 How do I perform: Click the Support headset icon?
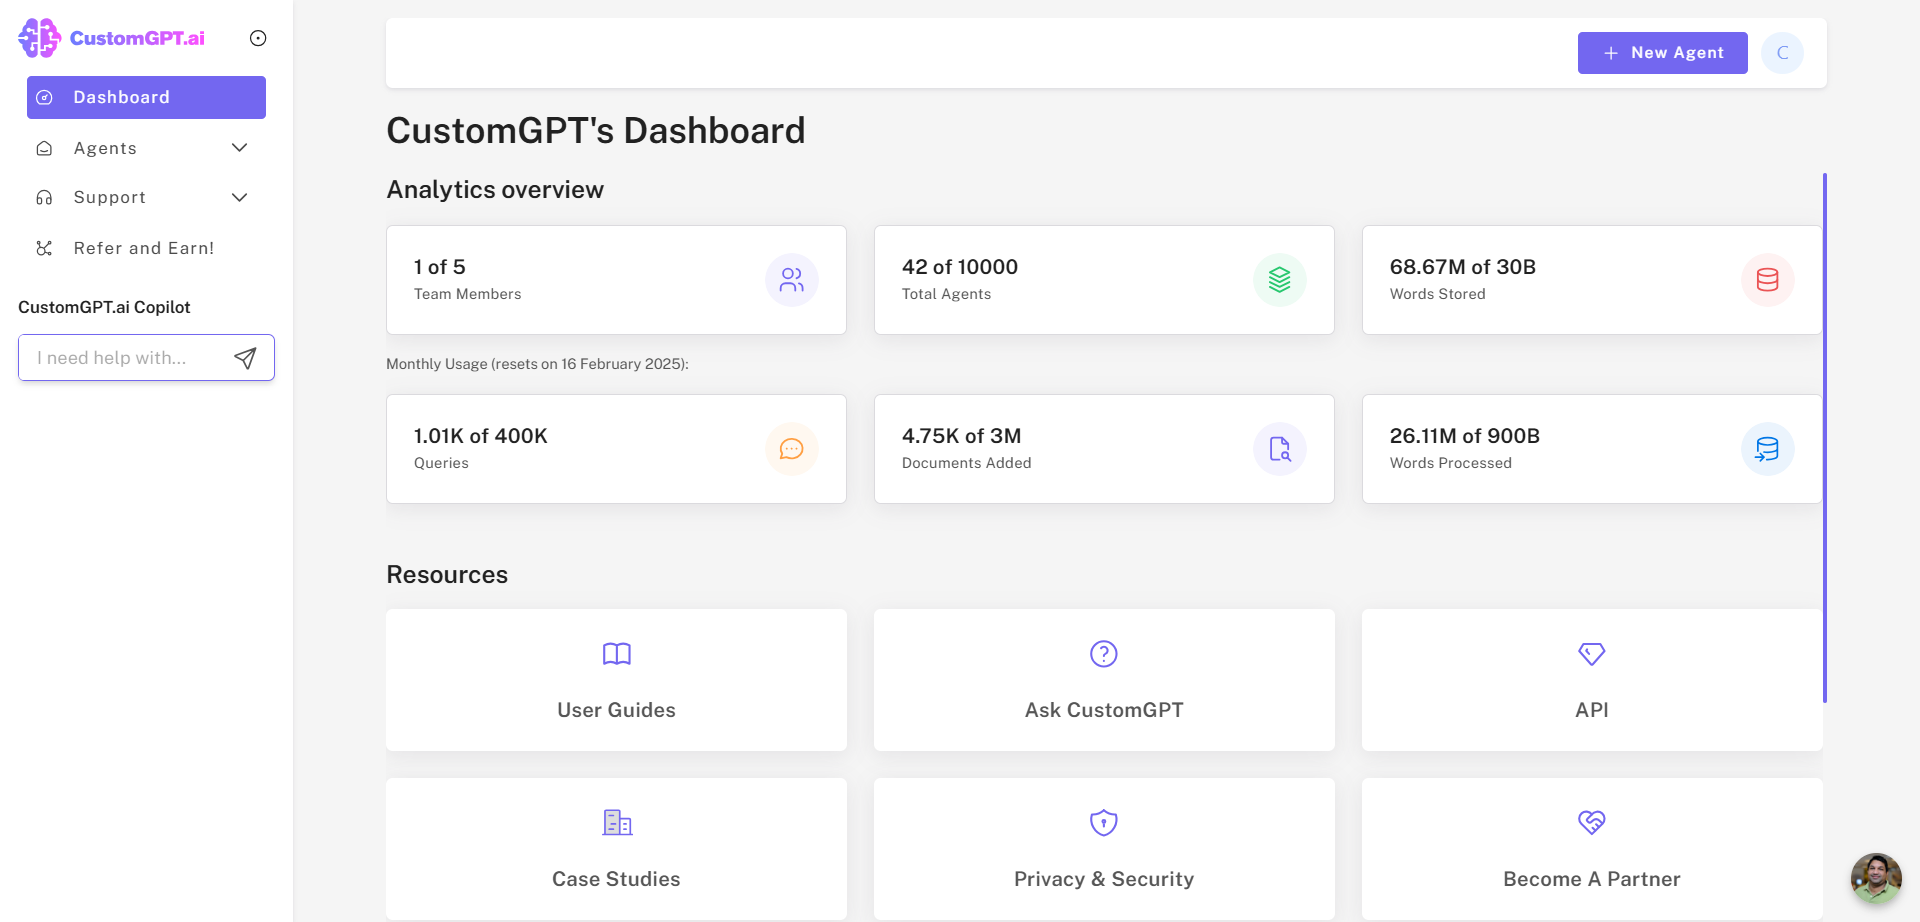click(44, 198)
